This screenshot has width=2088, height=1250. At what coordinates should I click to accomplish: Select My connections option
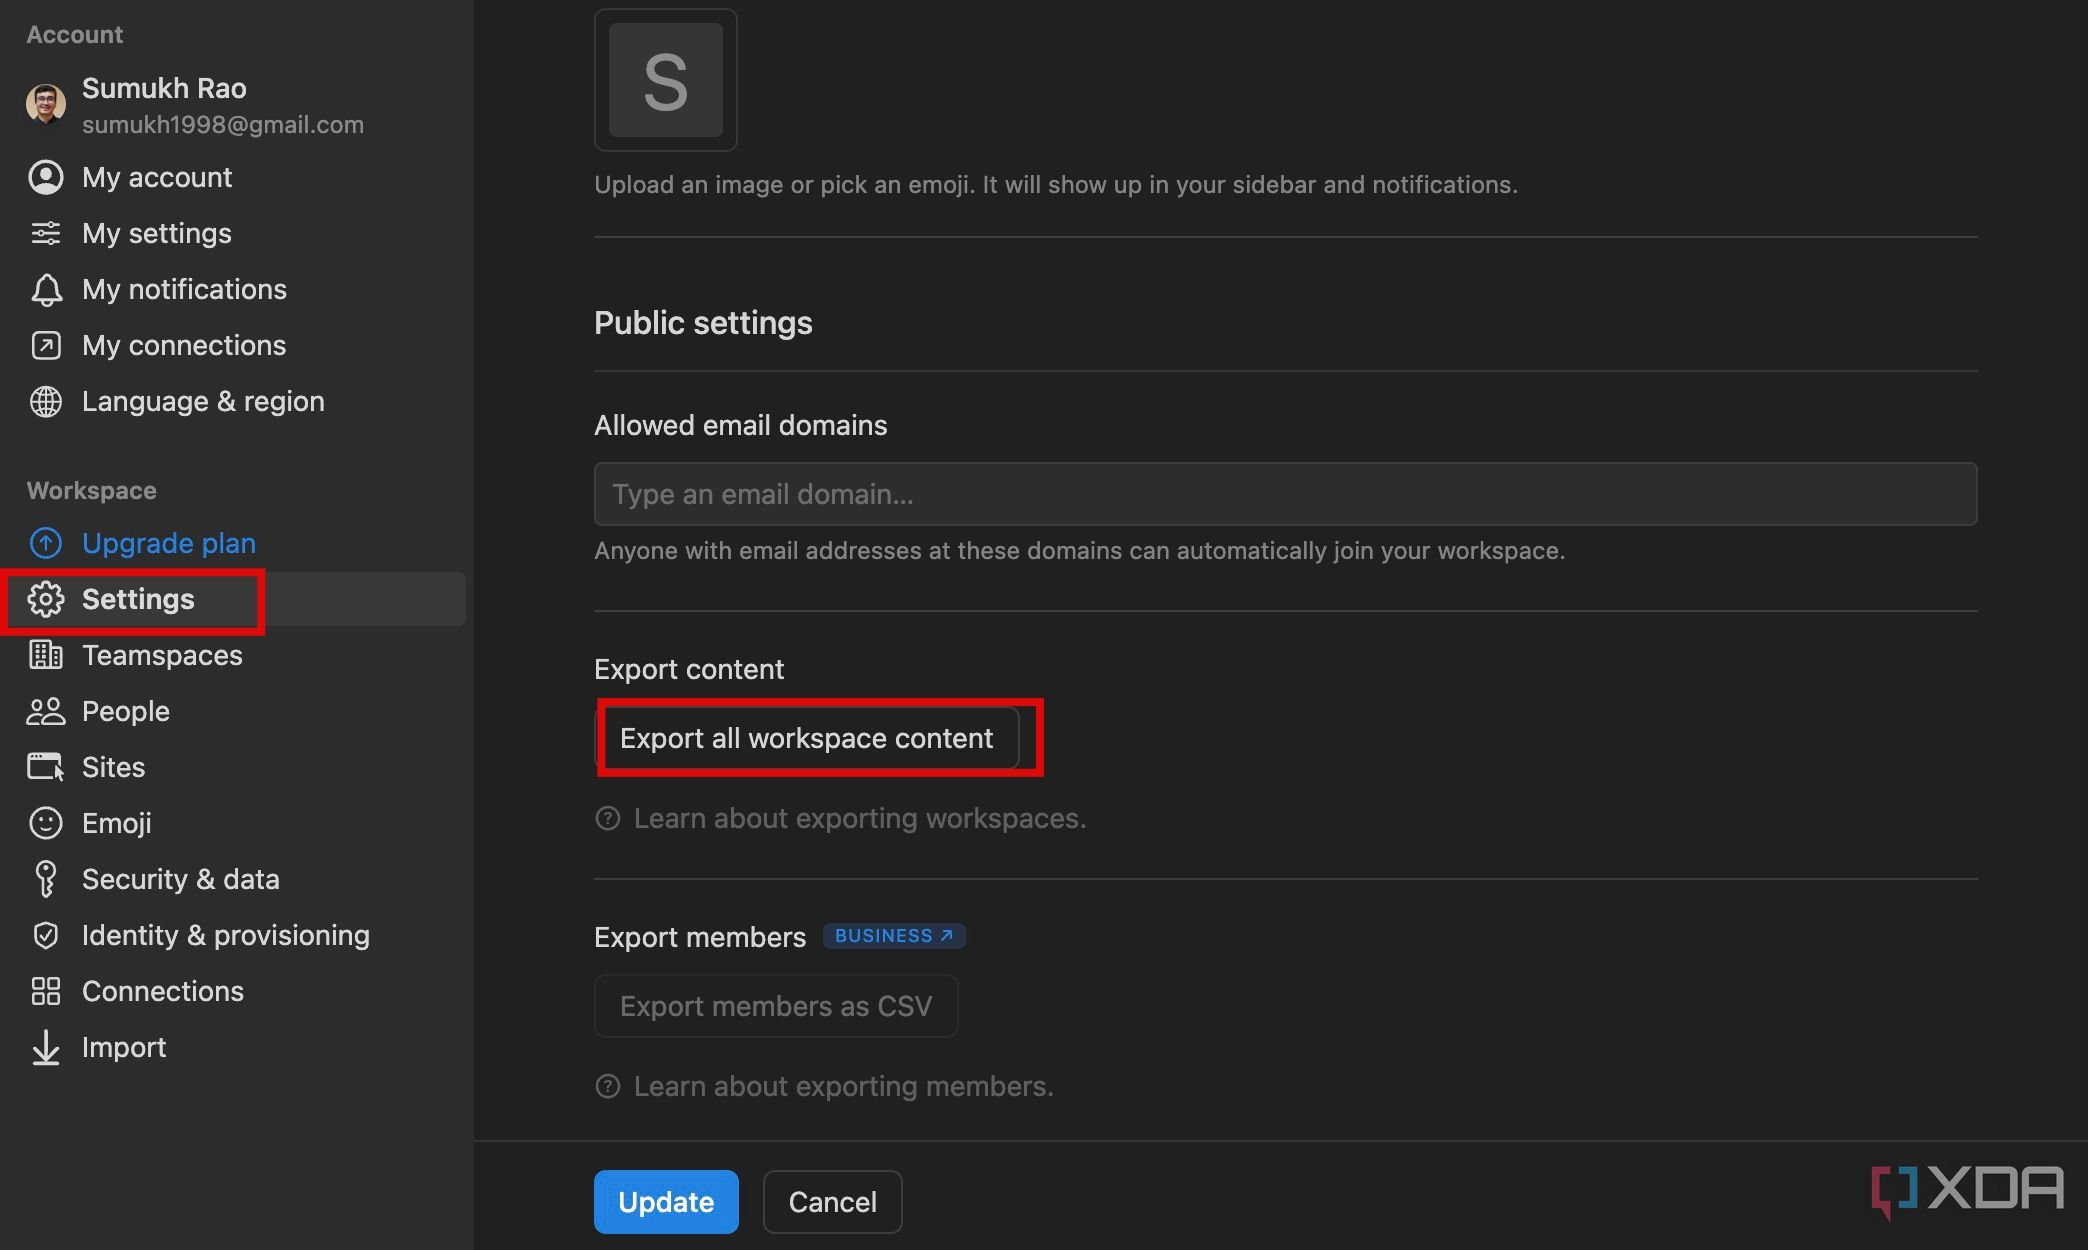(183, 344)
